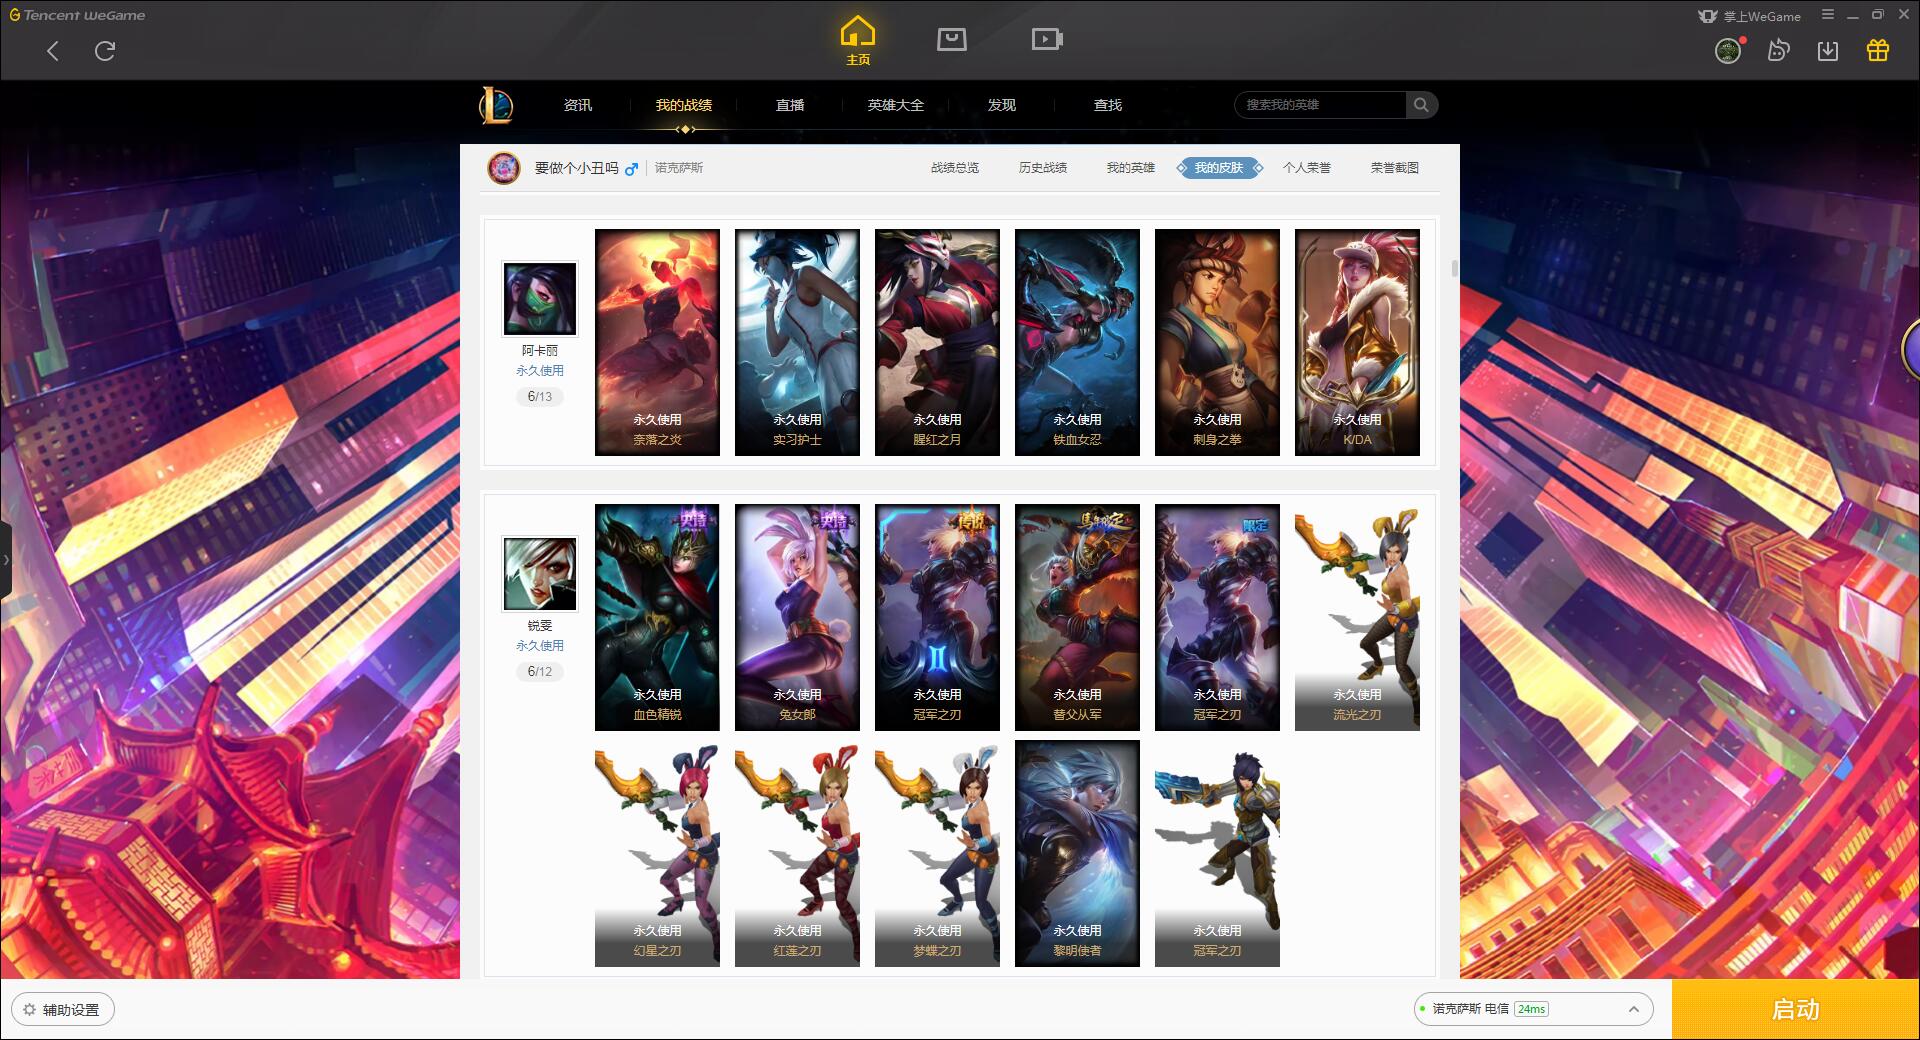Open the 主页 home icon

[x=857, y=41]
